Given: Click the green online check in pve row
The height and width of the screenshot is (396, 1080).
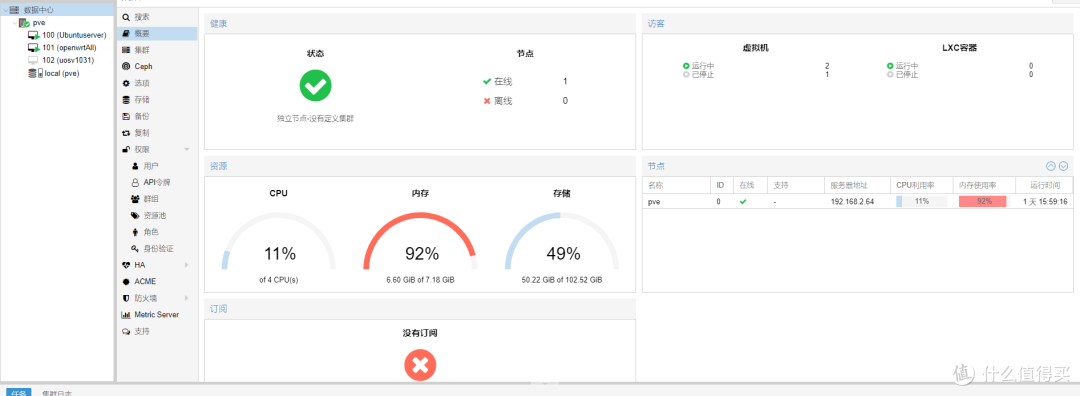Looking at the screenshot, I should coord(742,201).
